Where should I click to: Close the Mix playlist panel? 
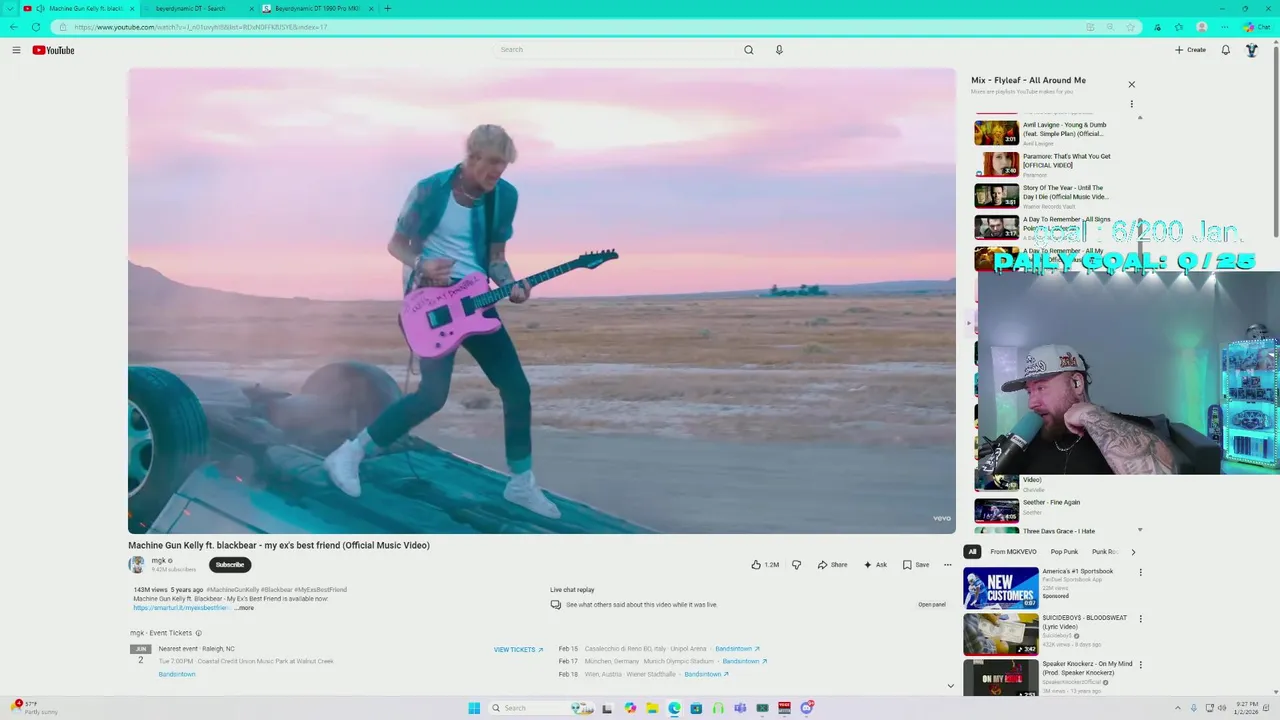pos(1131,85)
